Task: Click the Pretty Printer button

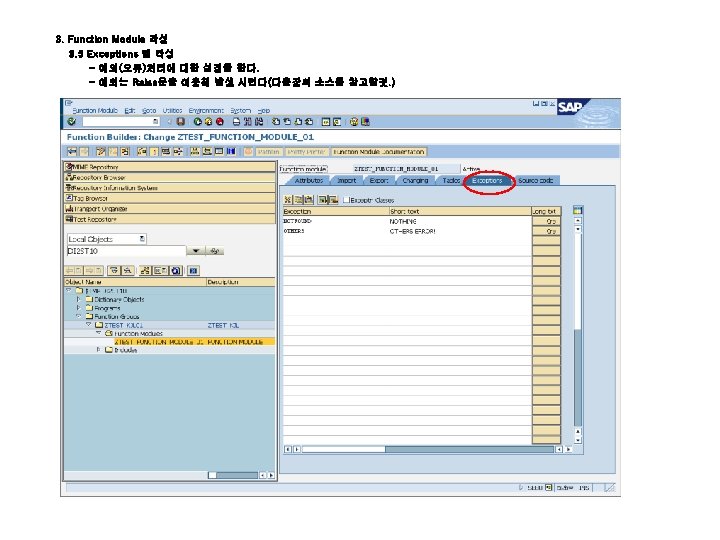Action: click(307, 152)
